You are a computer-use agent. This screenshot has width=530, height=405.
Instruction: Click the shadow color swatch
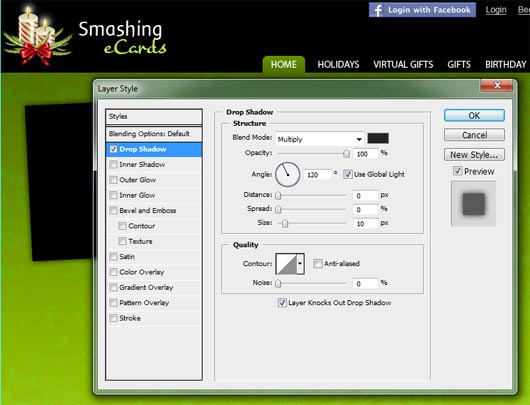(378, 138)
